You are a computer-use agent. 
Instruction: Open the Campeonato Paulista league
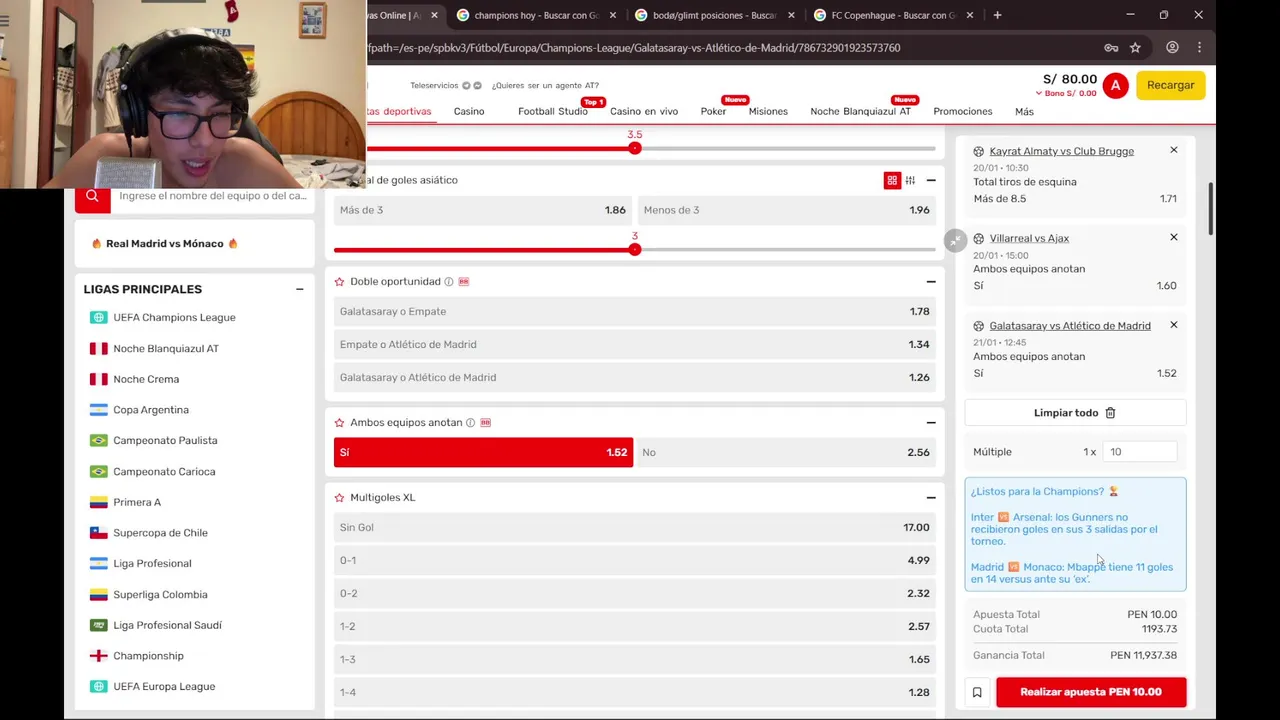click(165, 441)
